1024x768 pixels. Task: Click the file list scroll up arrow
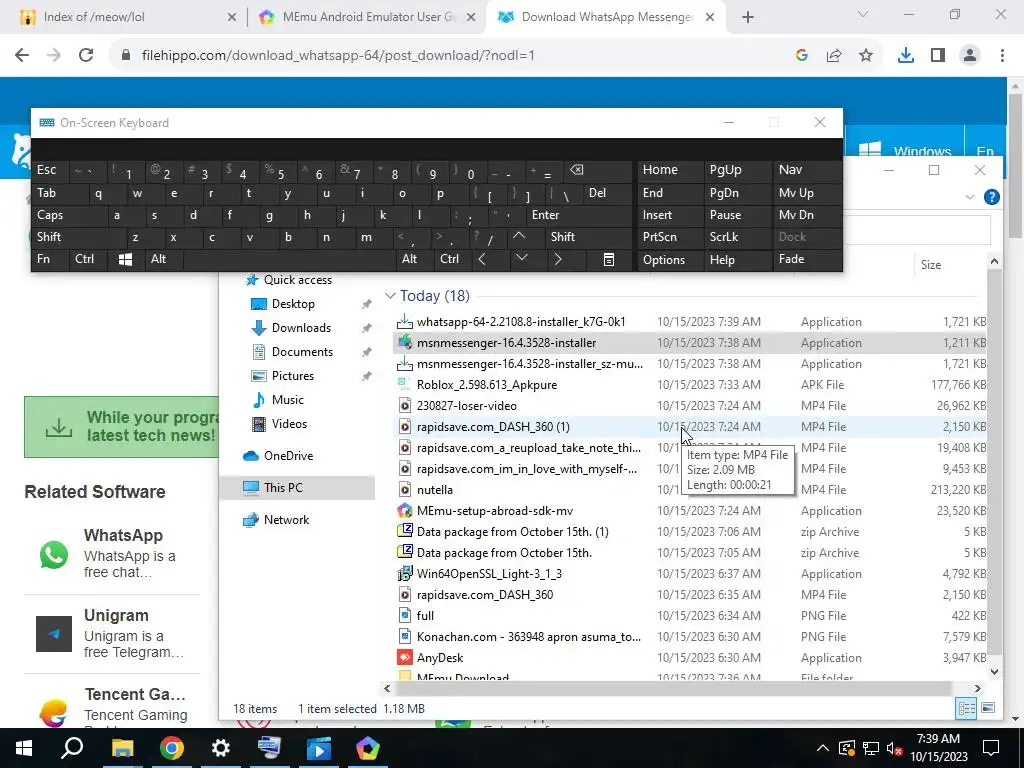coord(994,261)
